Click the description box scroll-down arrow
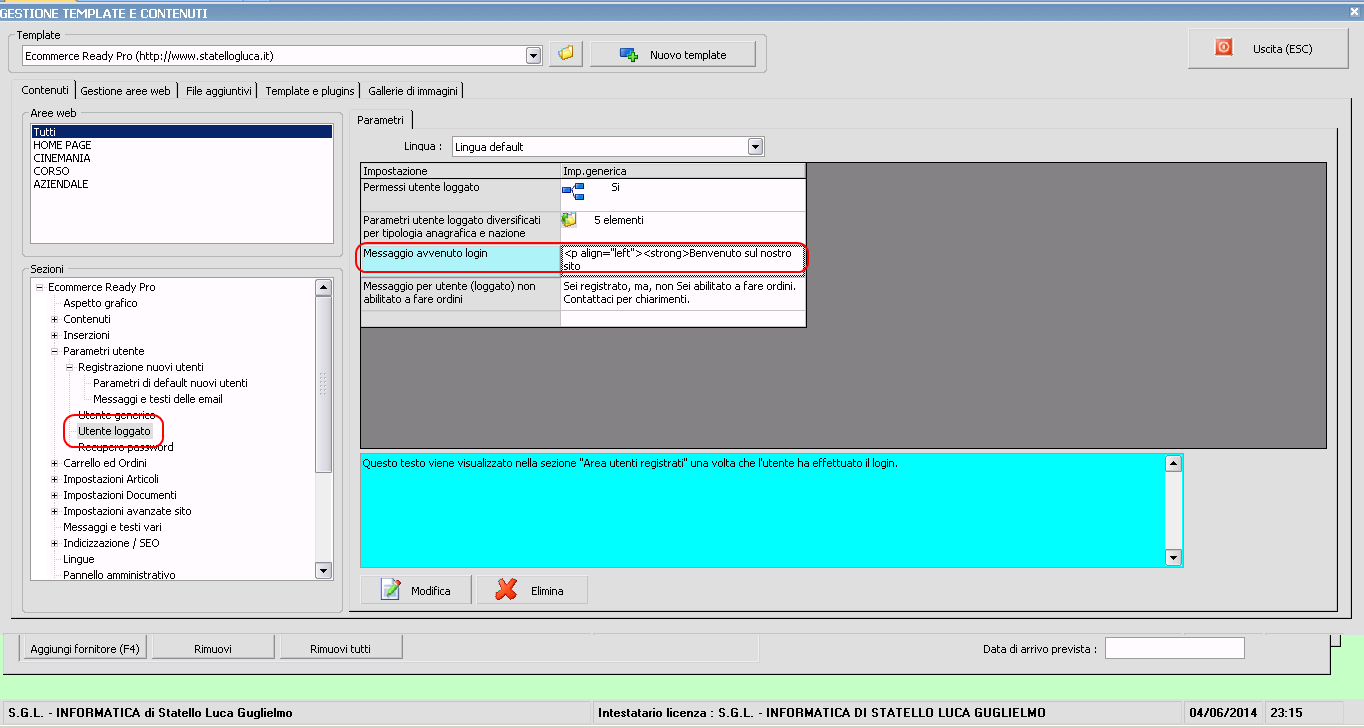The image size is (1364, 728). point(1174,557)
